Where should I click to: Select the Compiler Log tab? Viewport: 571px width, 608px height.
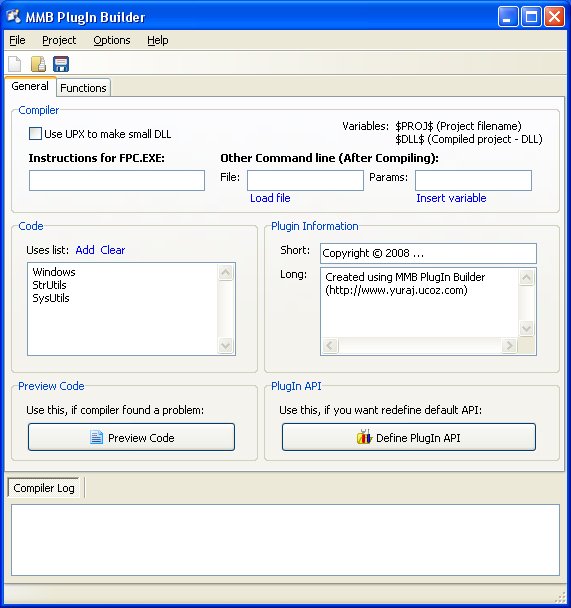pyautogui.click(x=44, y=488)
